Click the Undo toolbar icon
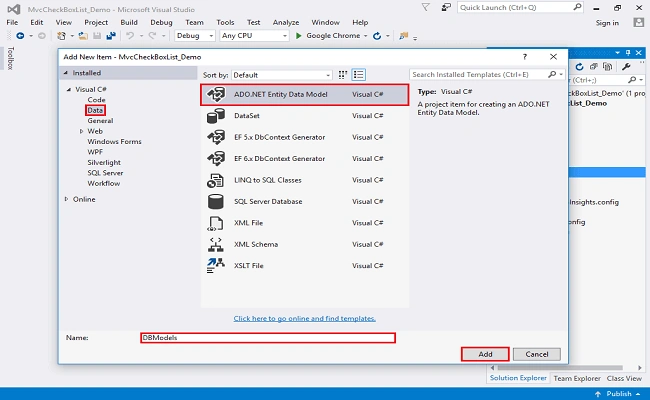The height and width of the screenshot is (400, 650). [x=130, y=36]
